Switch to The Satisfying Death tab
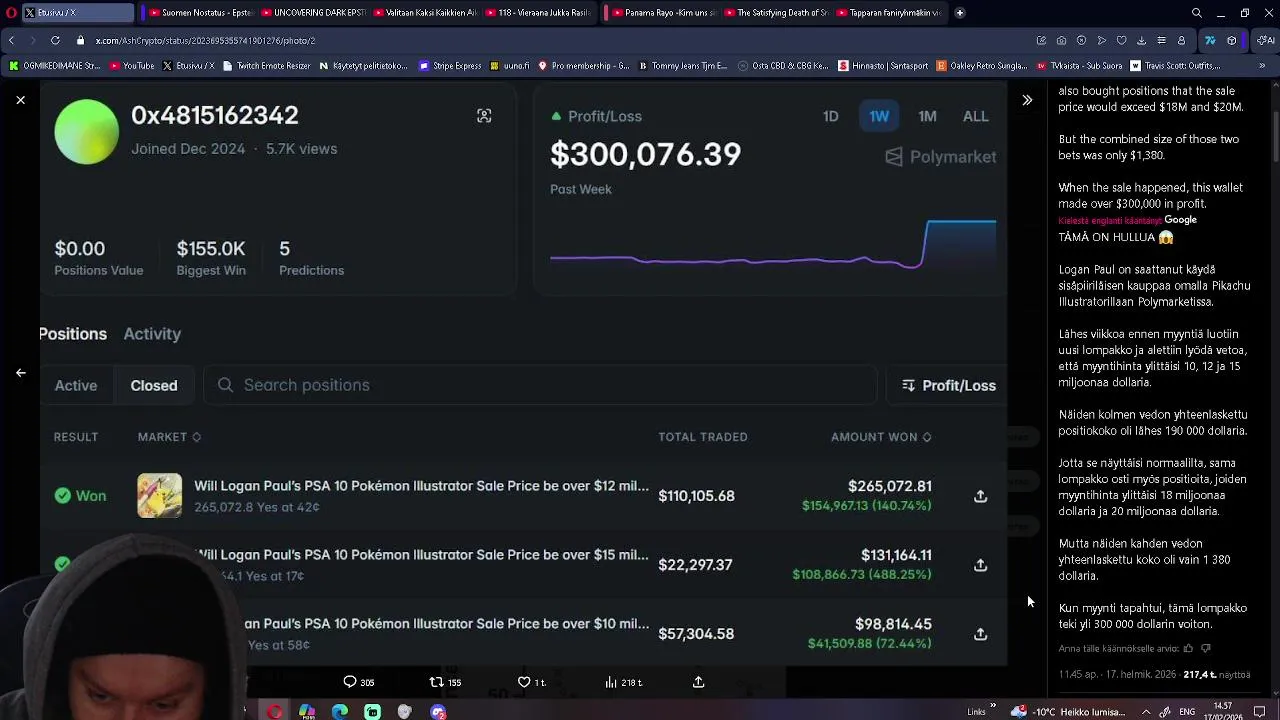The image size is (1280, 720). (x=774, y=13)
